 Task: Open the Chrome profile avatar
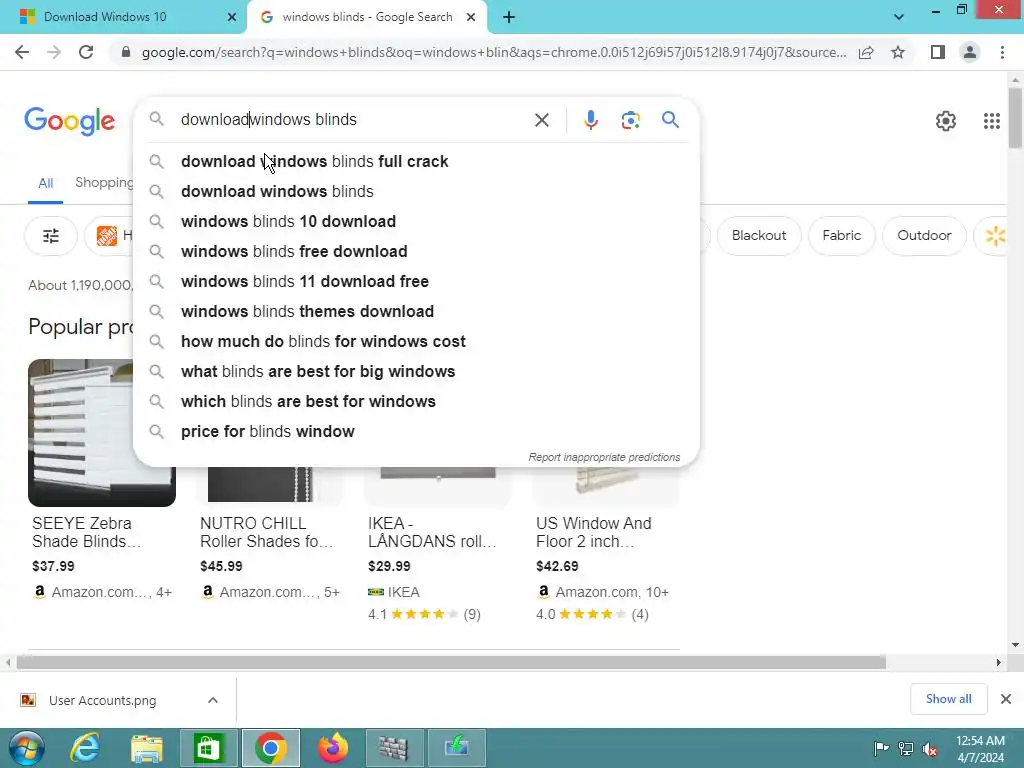970,52
